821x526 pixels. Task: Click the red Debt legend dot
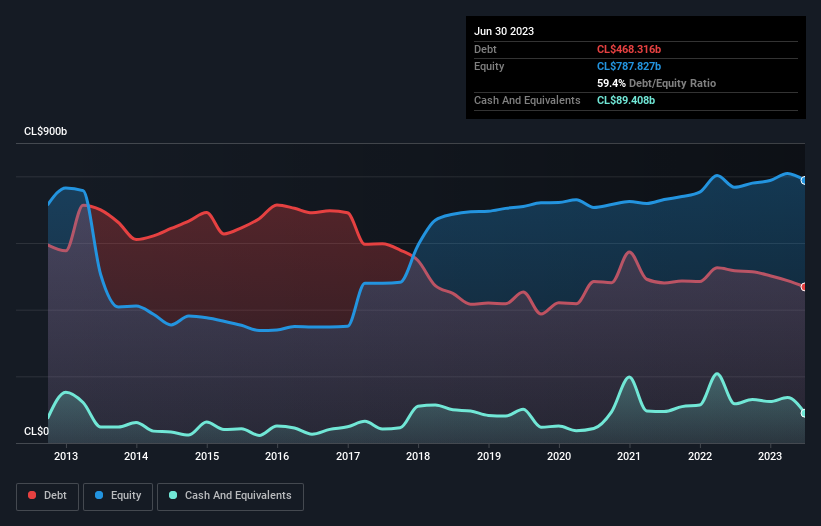pyautogui.click(x=32, y=495)
